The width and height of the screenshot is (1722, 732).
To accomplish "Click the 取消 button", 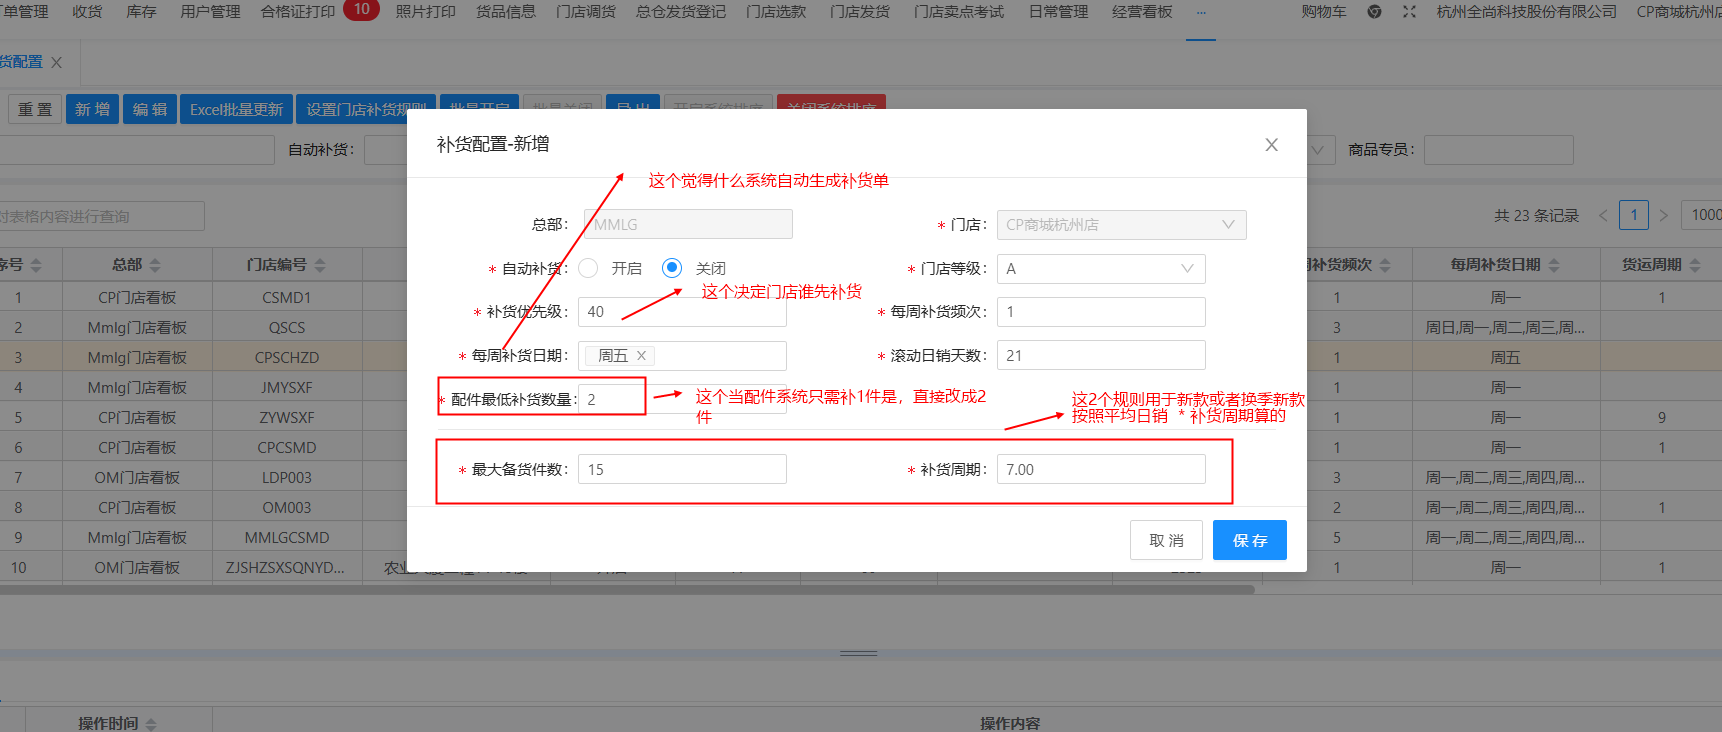I will tap(1166, 540).
